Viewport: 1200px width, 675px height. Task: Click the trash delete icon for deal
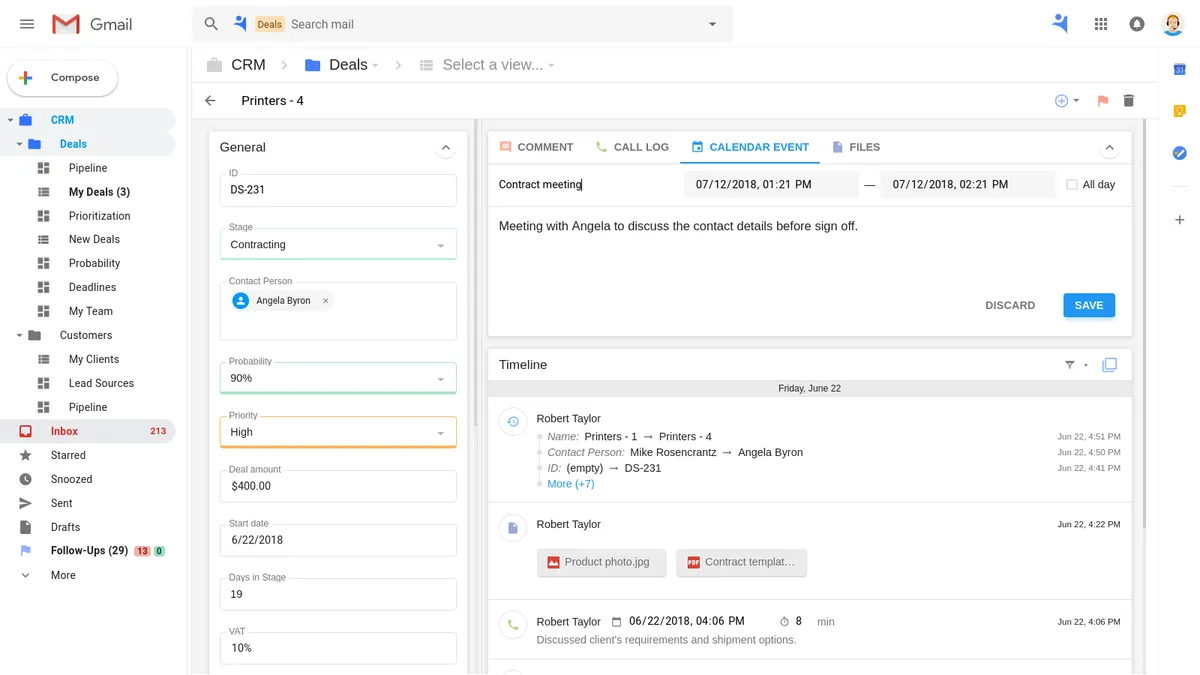(1129, 101)
